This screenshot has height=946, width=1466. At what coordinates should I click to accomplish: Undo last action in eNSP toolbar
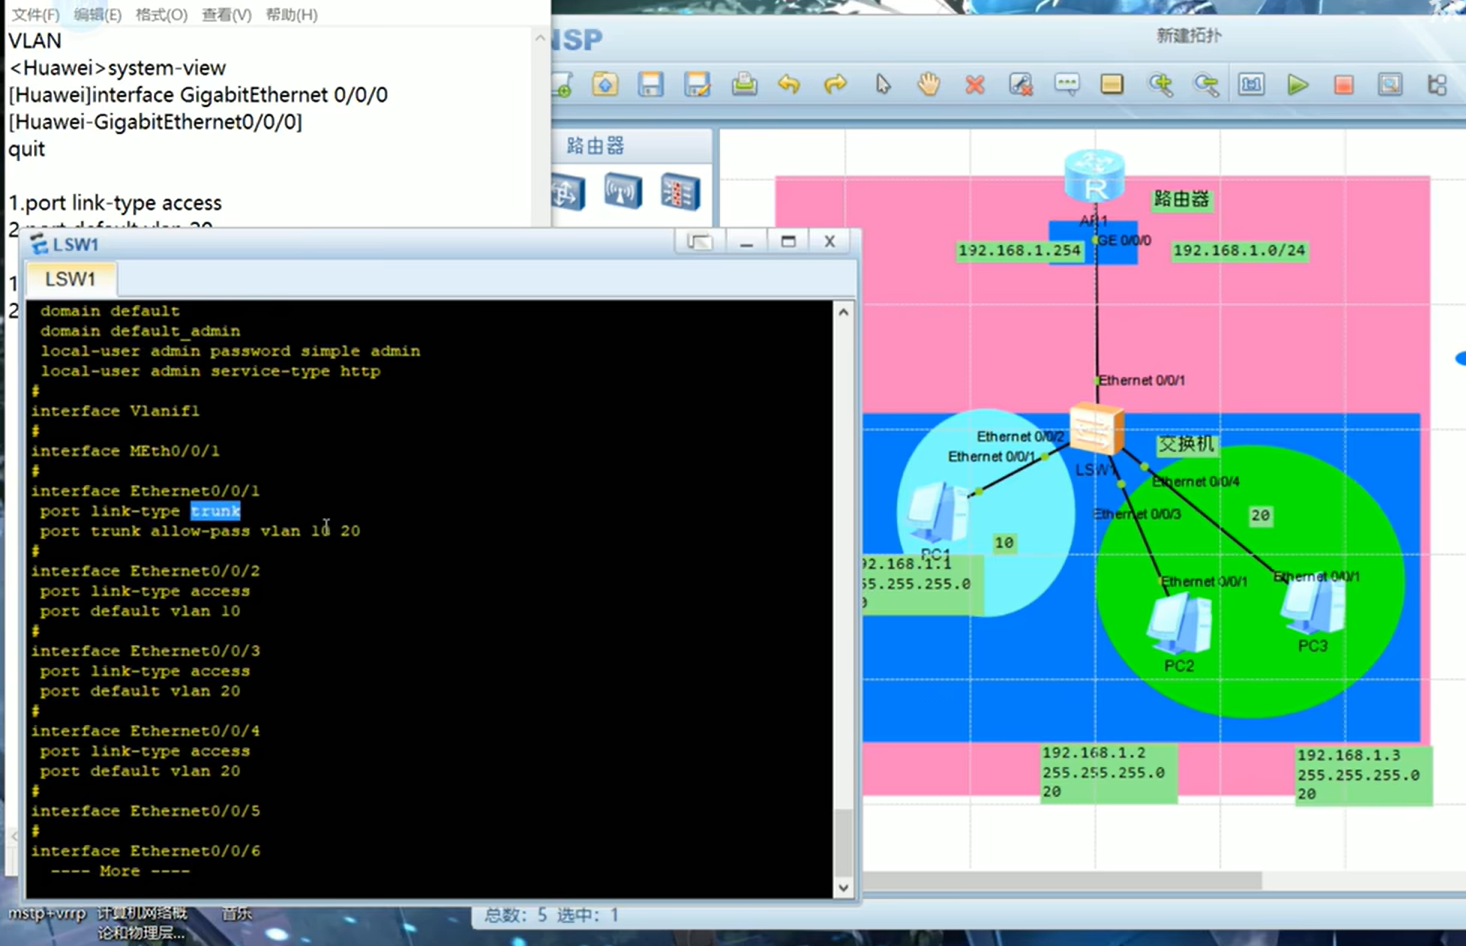pos(789,85)
